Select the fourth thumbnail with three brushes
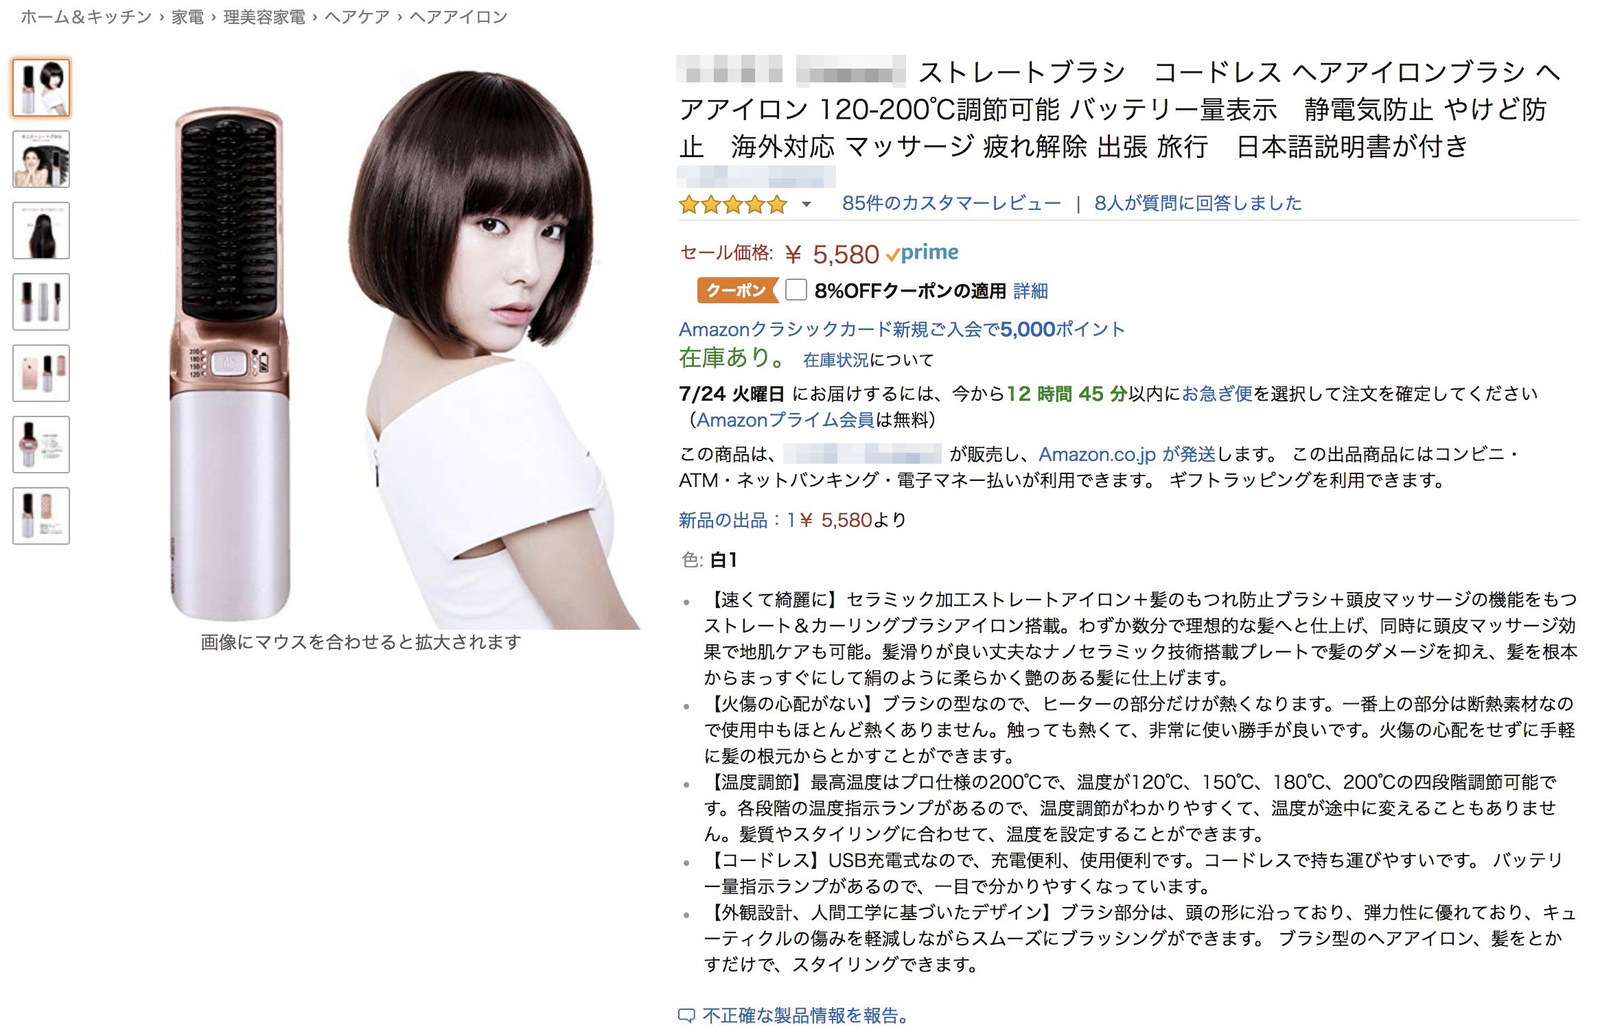 point(41,302)
